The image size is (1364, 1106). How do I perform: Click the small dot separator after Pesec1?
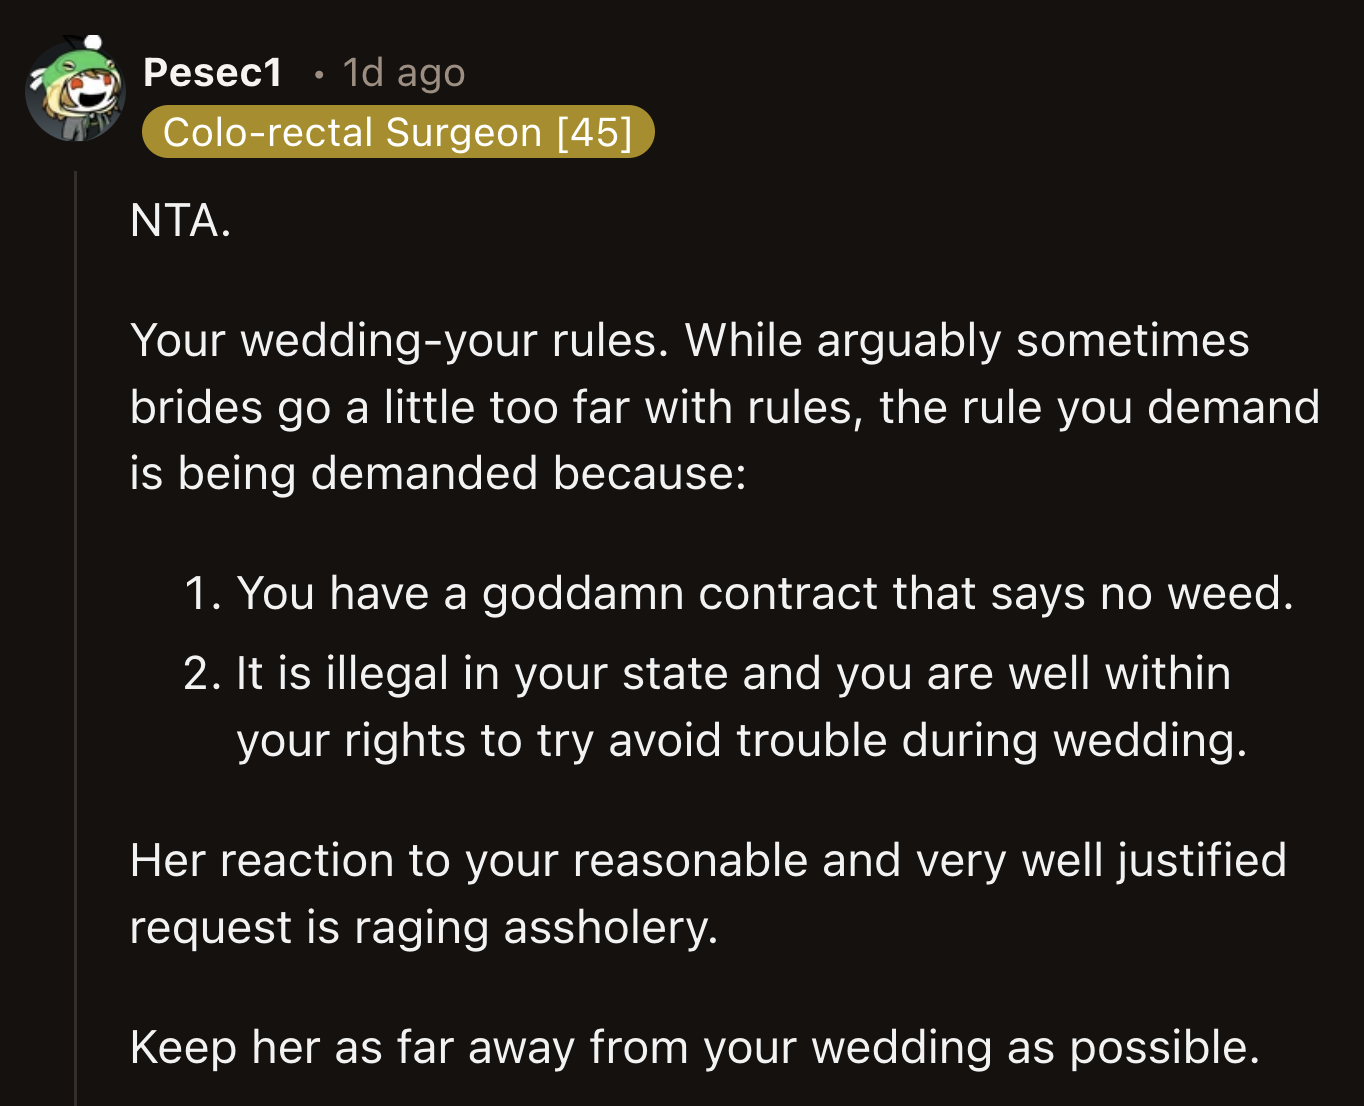click(x=318, y=73)
